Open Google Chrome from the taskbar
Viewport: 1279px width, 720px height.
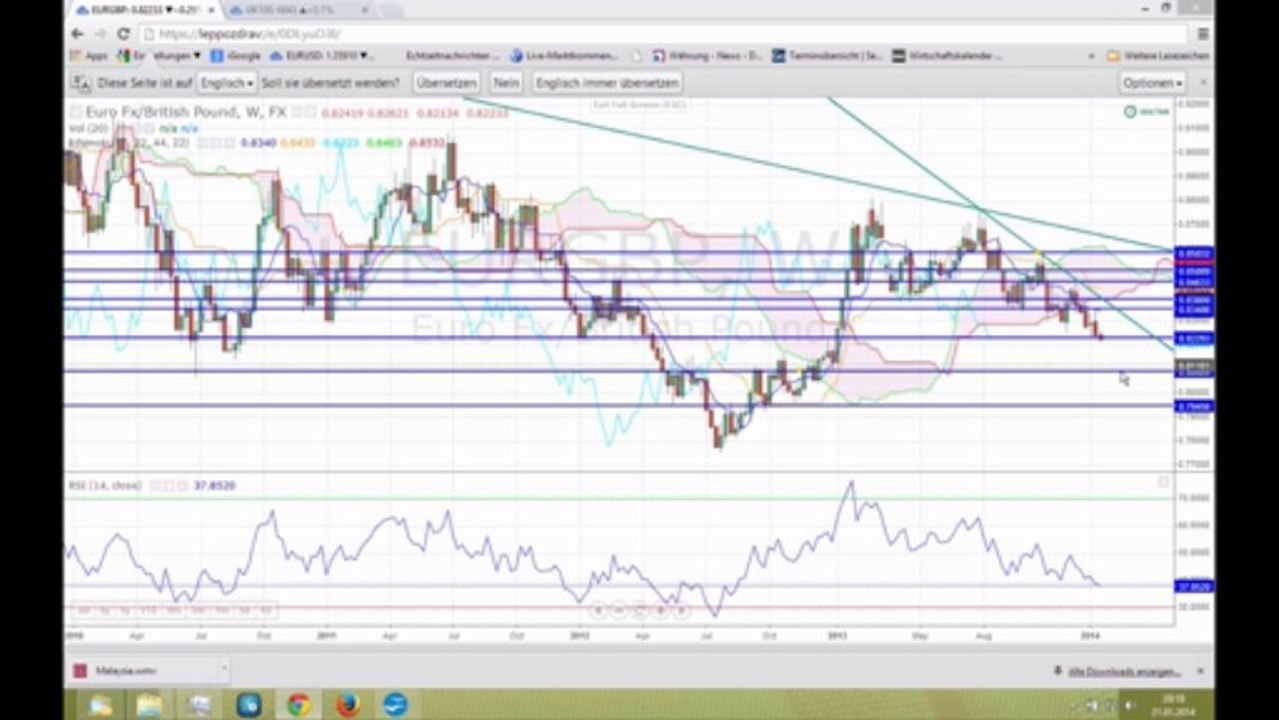298,705
